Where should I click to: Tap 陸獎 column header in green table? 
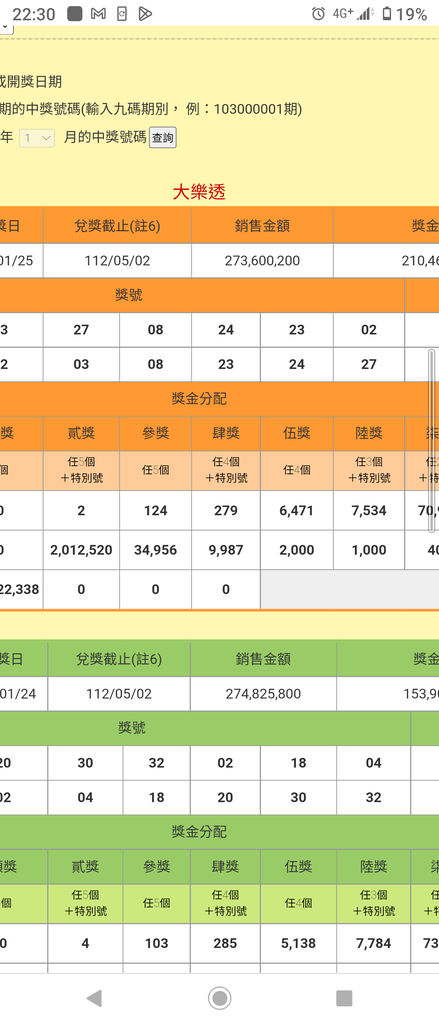coord(374,867)
